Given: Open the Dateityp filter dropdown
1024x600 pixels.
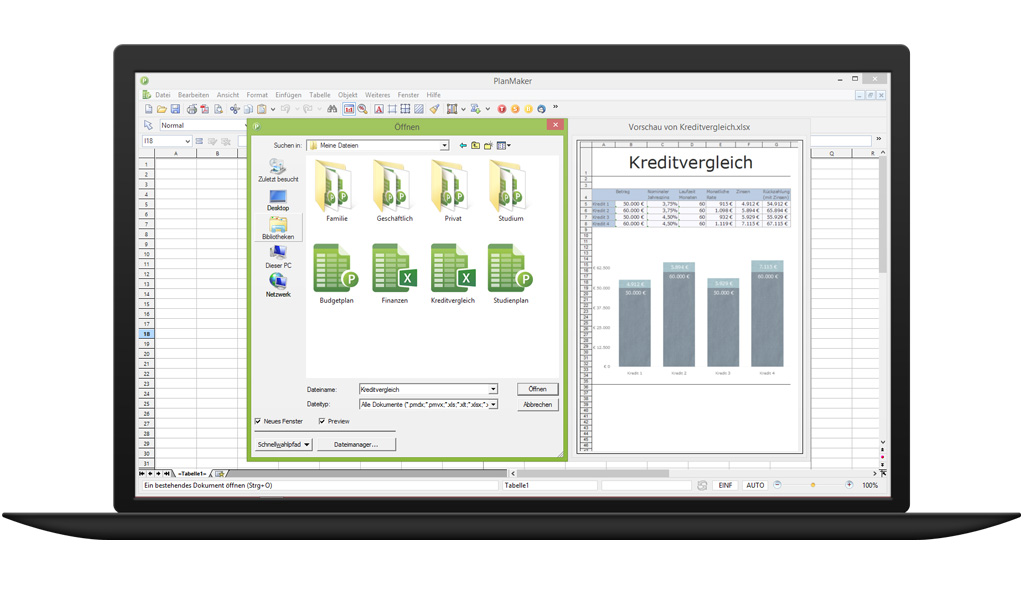Looking at the screenshot, I should [x=493, y=404].
